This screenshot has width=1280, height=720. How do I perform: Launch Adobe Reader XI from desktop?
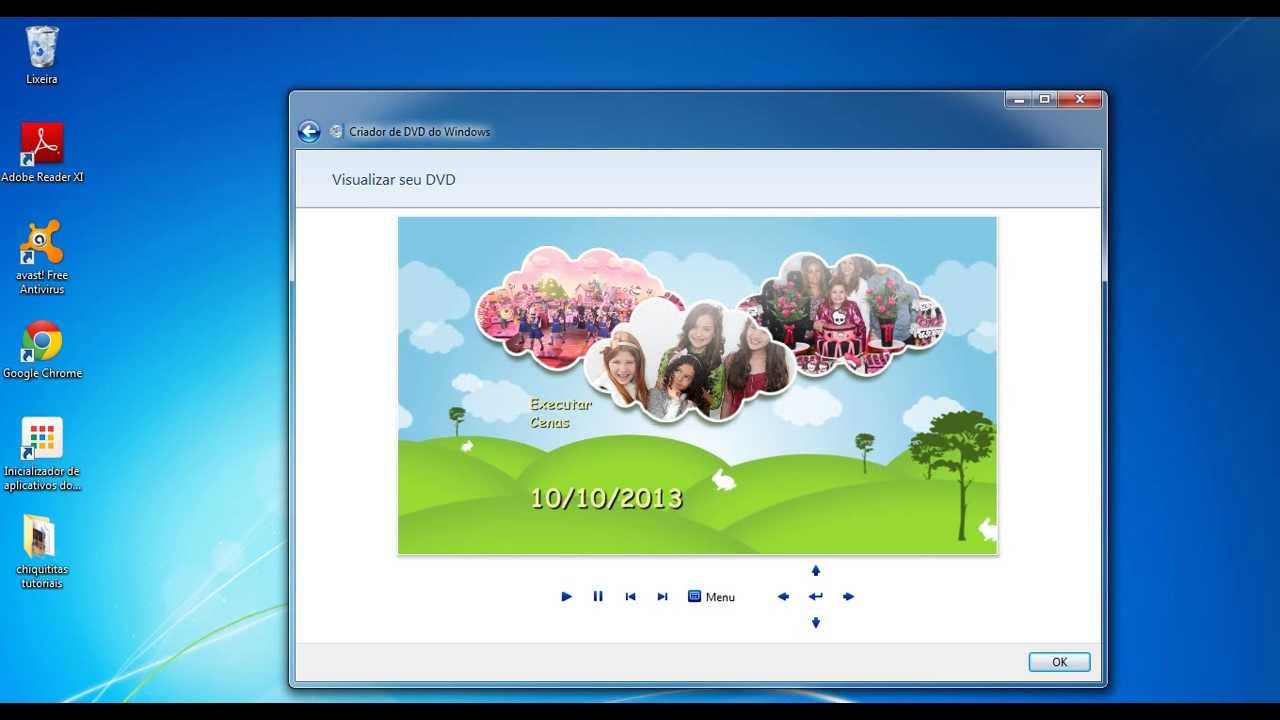pos(42,153)
